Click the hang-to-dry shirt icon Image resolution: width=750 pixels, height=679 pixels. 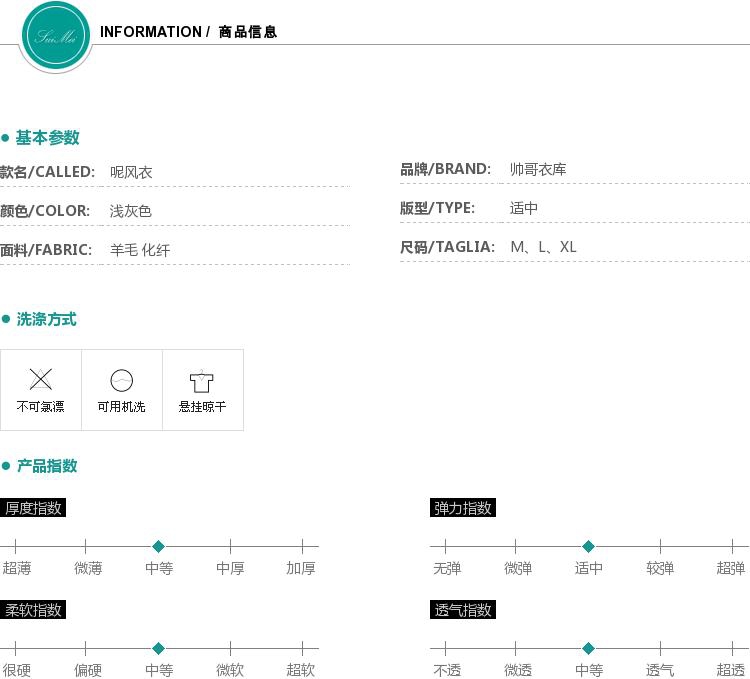(202, 381)
